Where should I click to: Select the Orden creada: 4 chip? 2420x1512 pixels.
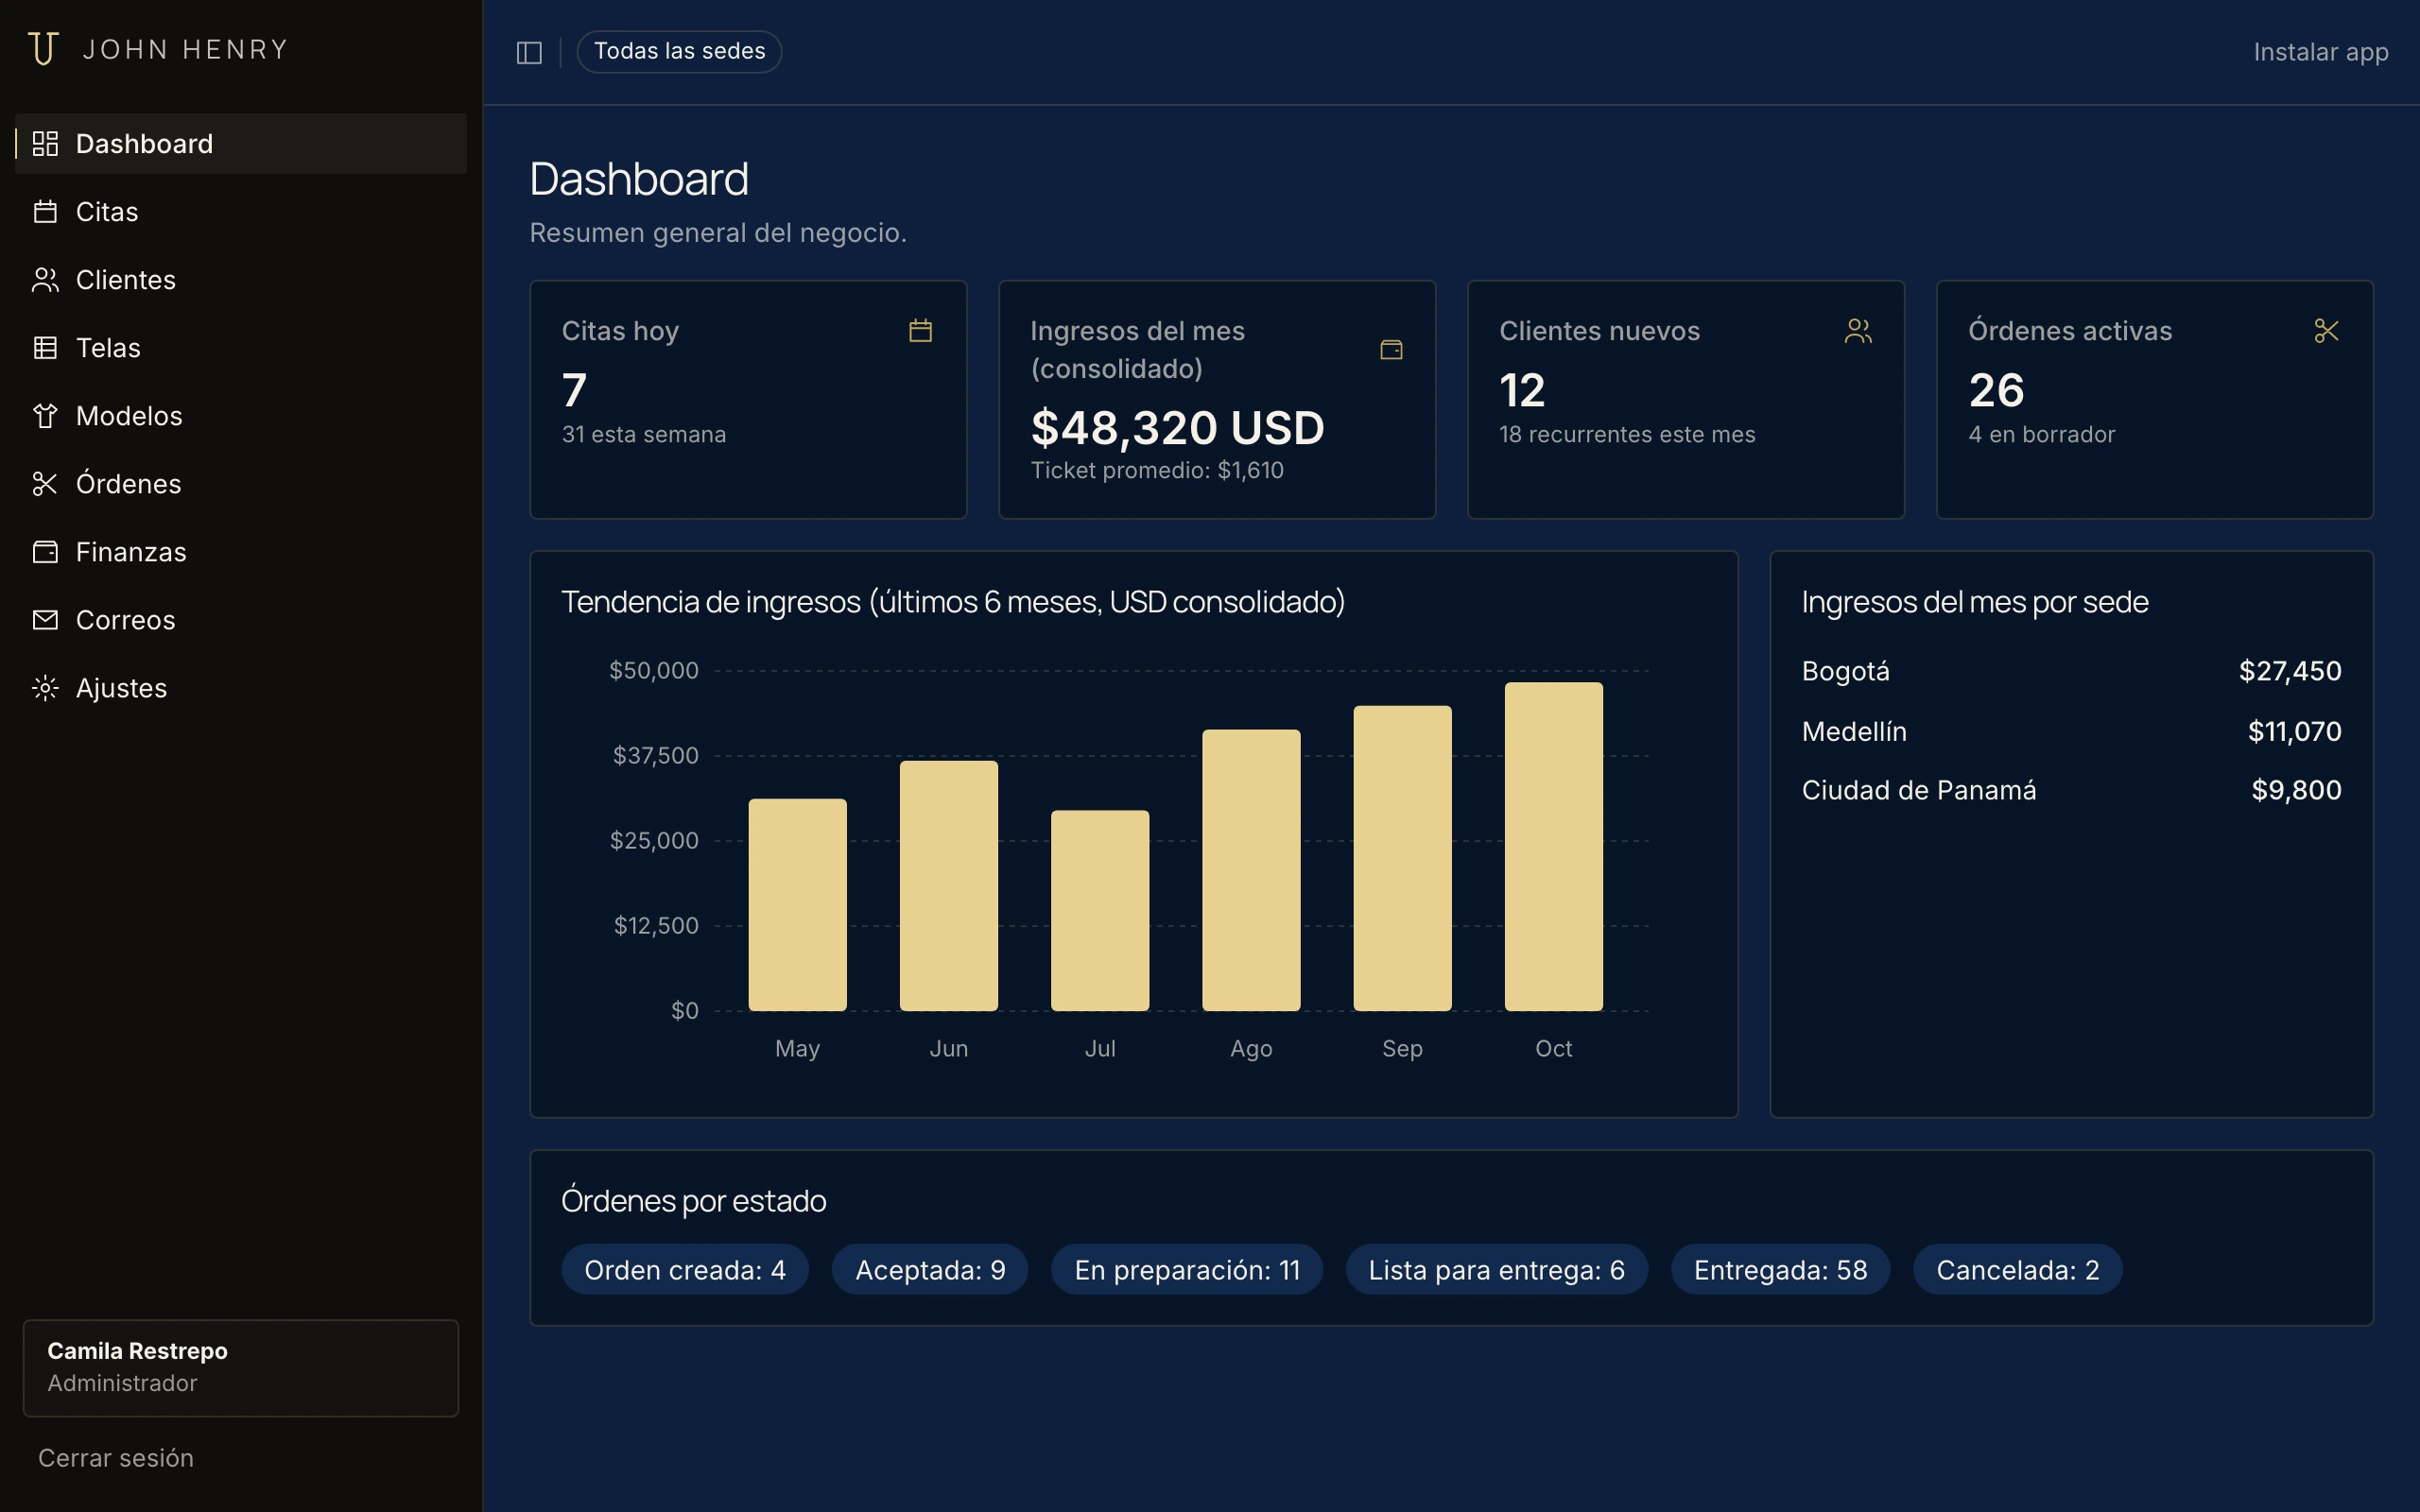[685, 1270]
